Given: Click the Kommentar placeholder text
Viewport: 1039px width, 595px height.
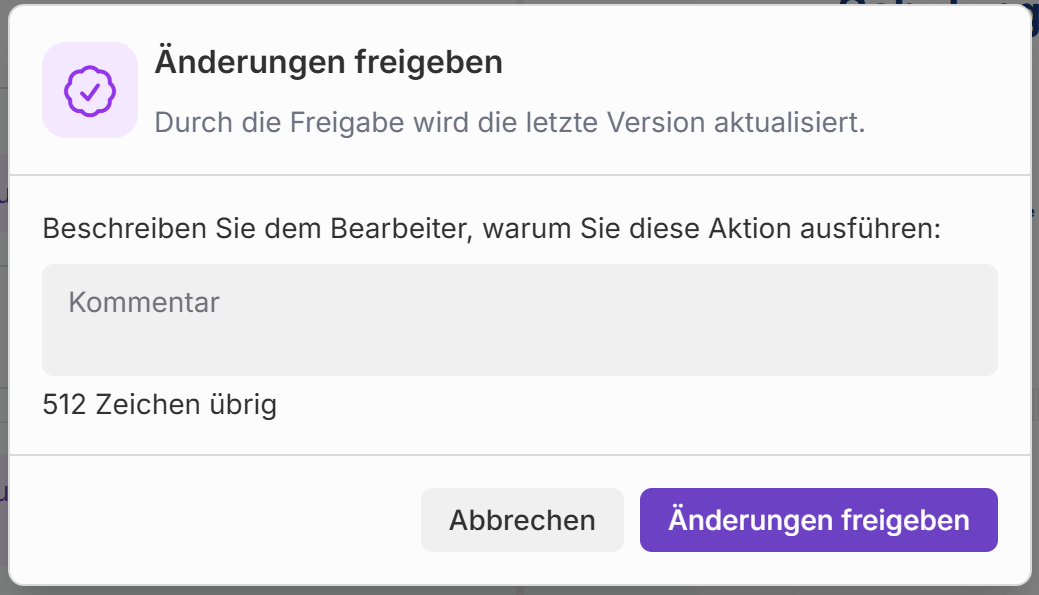Looking at the screenshot, I should [x=144, y=302].
